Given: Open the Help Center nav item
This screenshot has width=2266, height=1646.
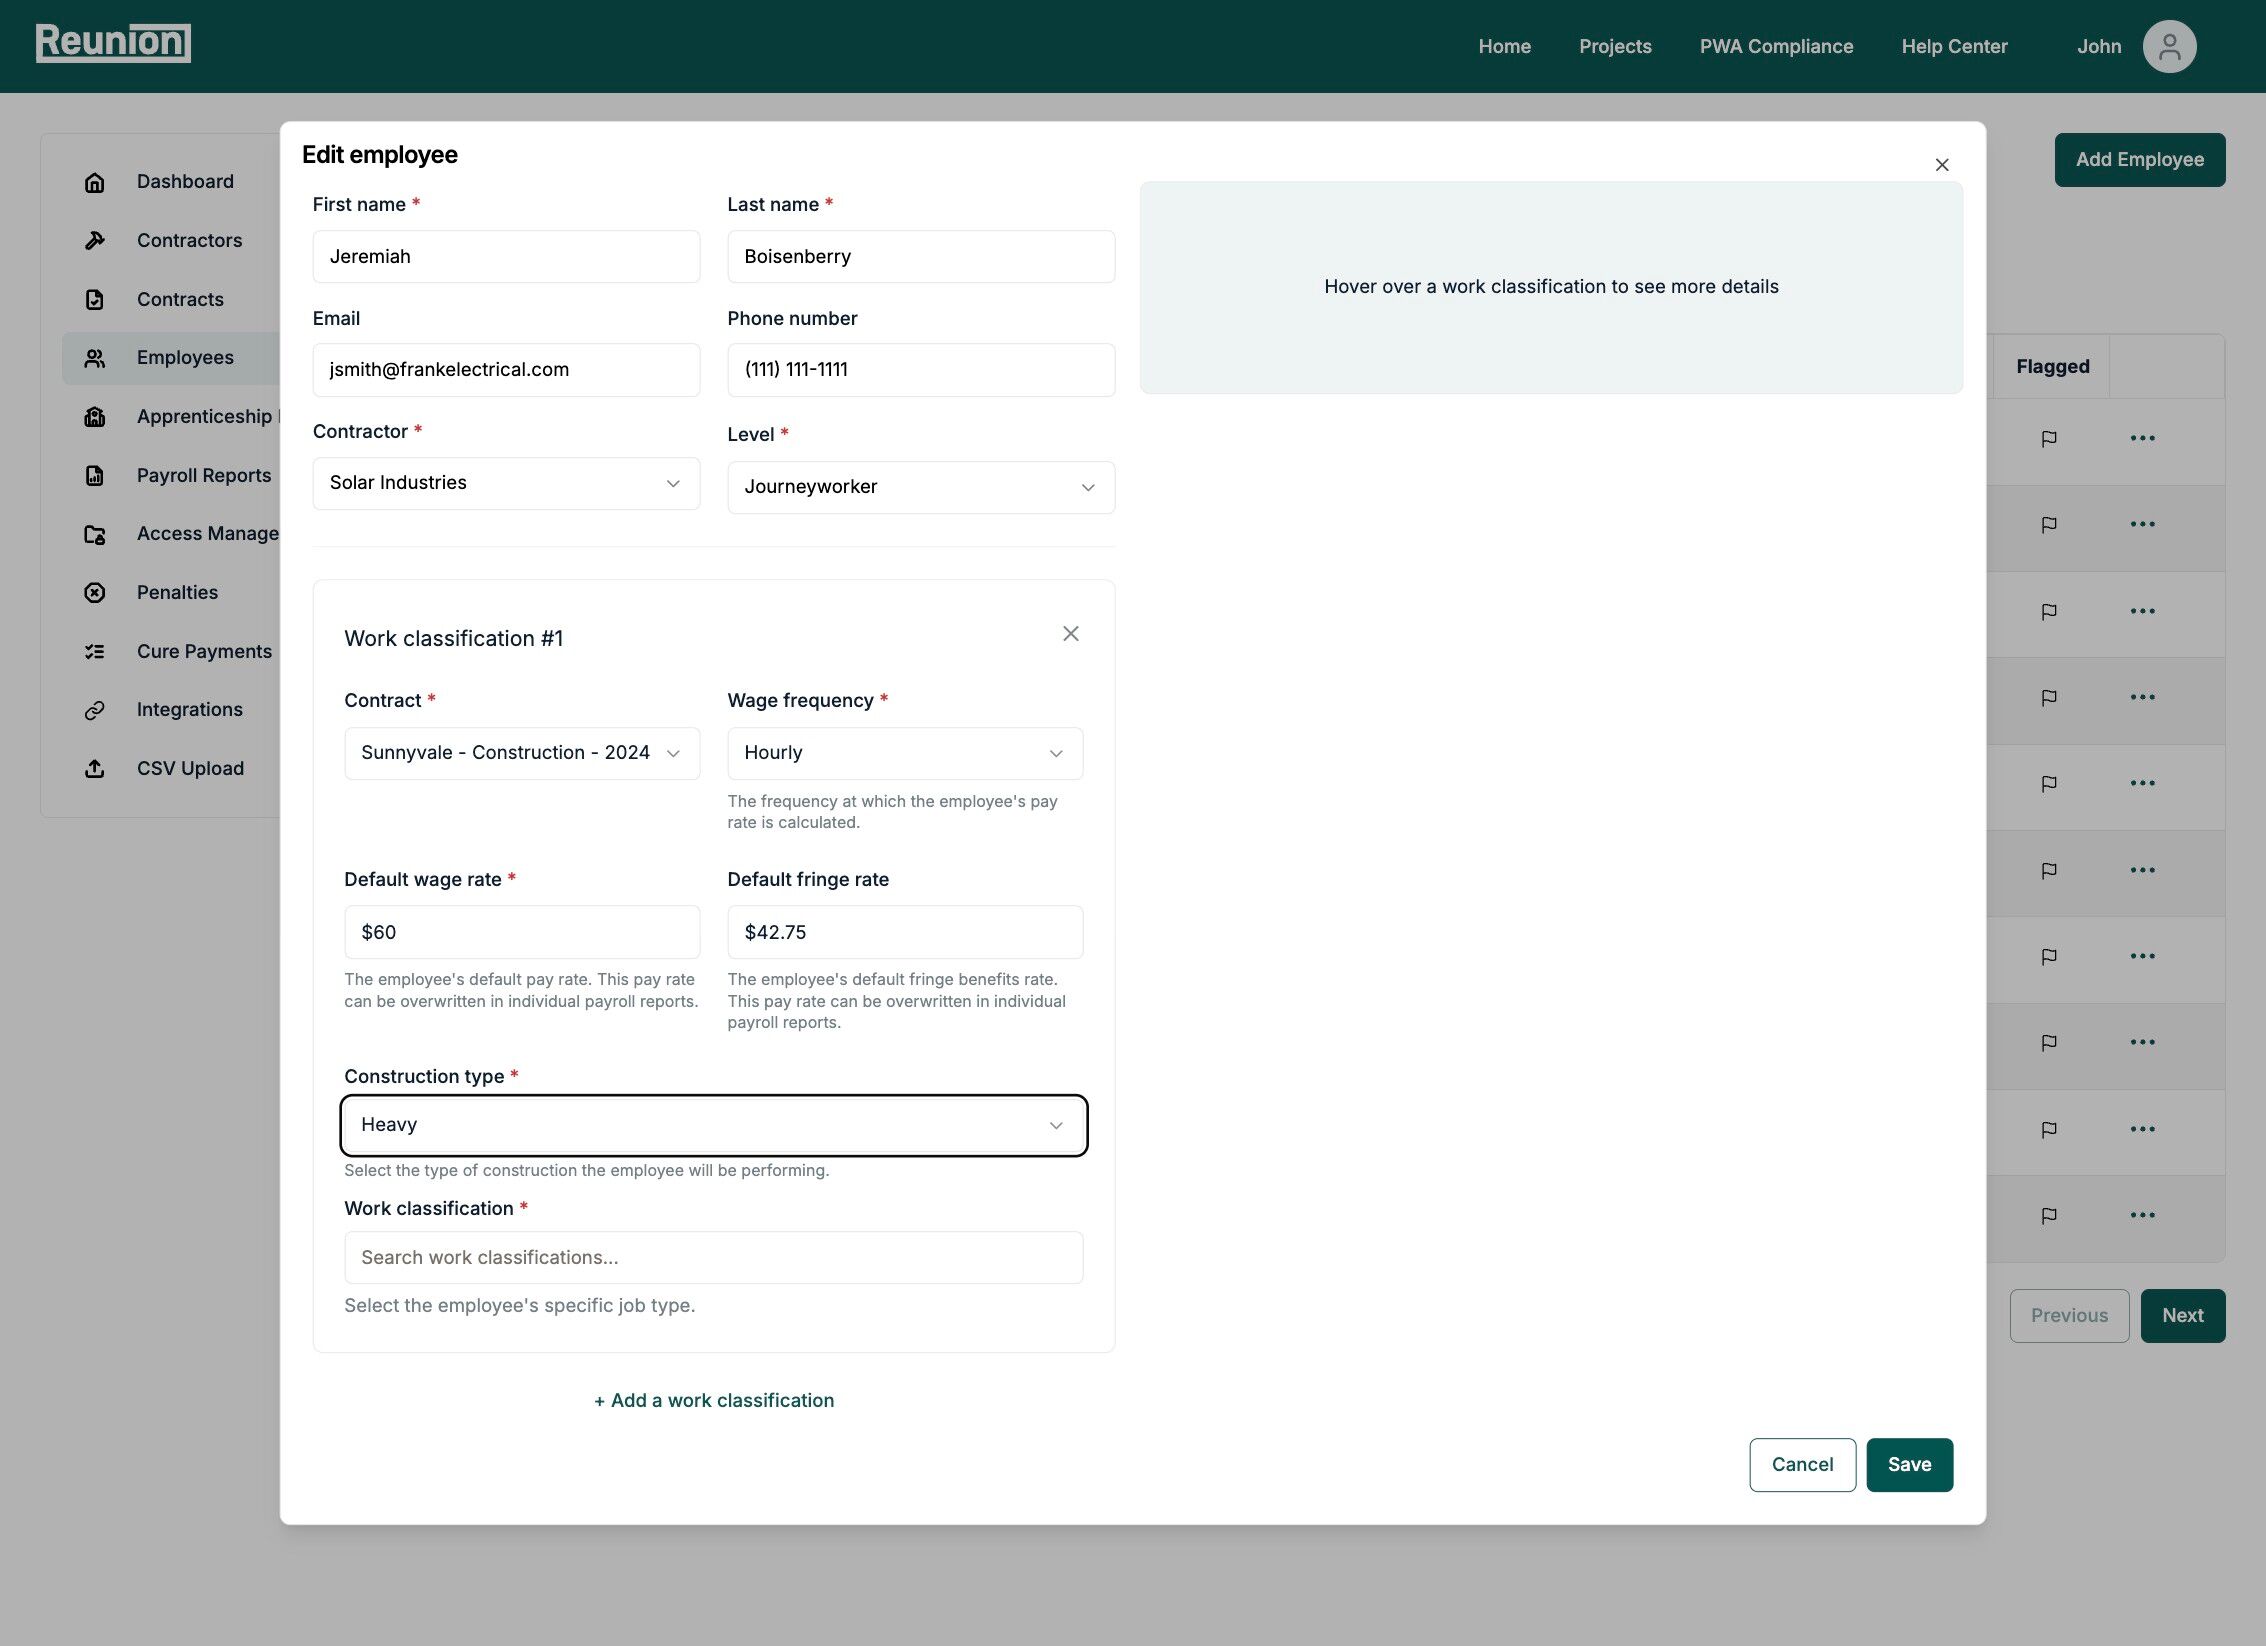Looking at the screenshot, I should pos(1954,46).
